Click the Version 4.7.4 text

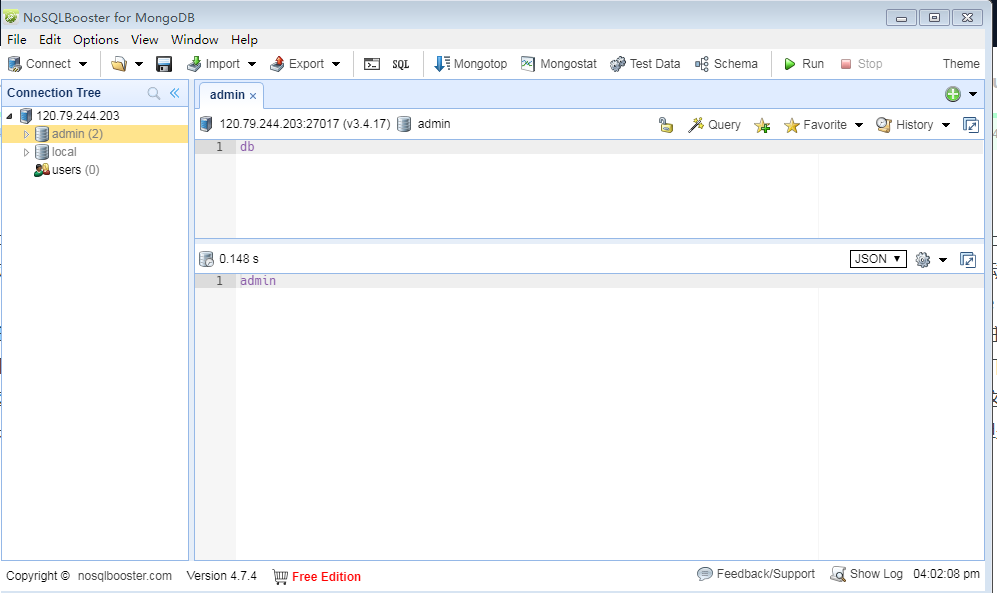pyautogui.click(x=221, y=576)
